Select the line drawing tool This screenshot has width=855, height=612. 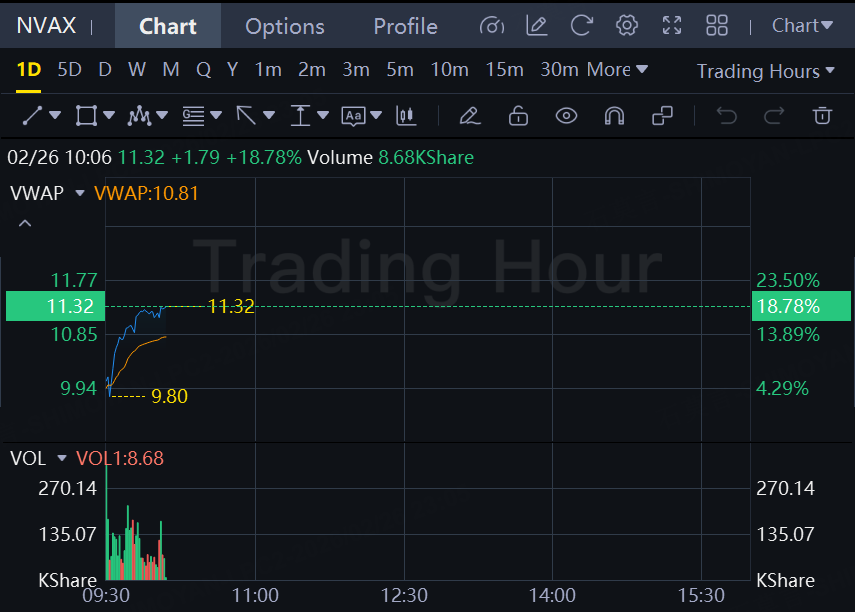pyautogui.click(x=32, y=116)
